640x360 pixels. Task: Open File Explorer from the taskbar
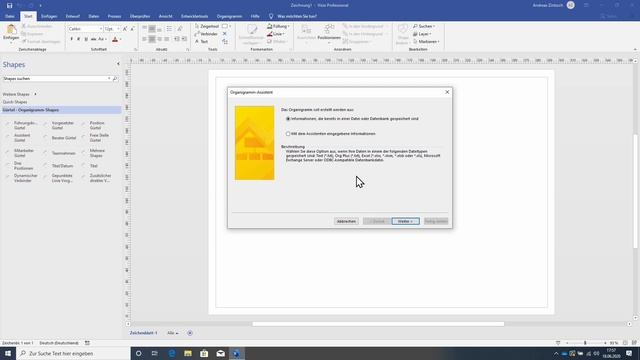[x=188, y=353]
